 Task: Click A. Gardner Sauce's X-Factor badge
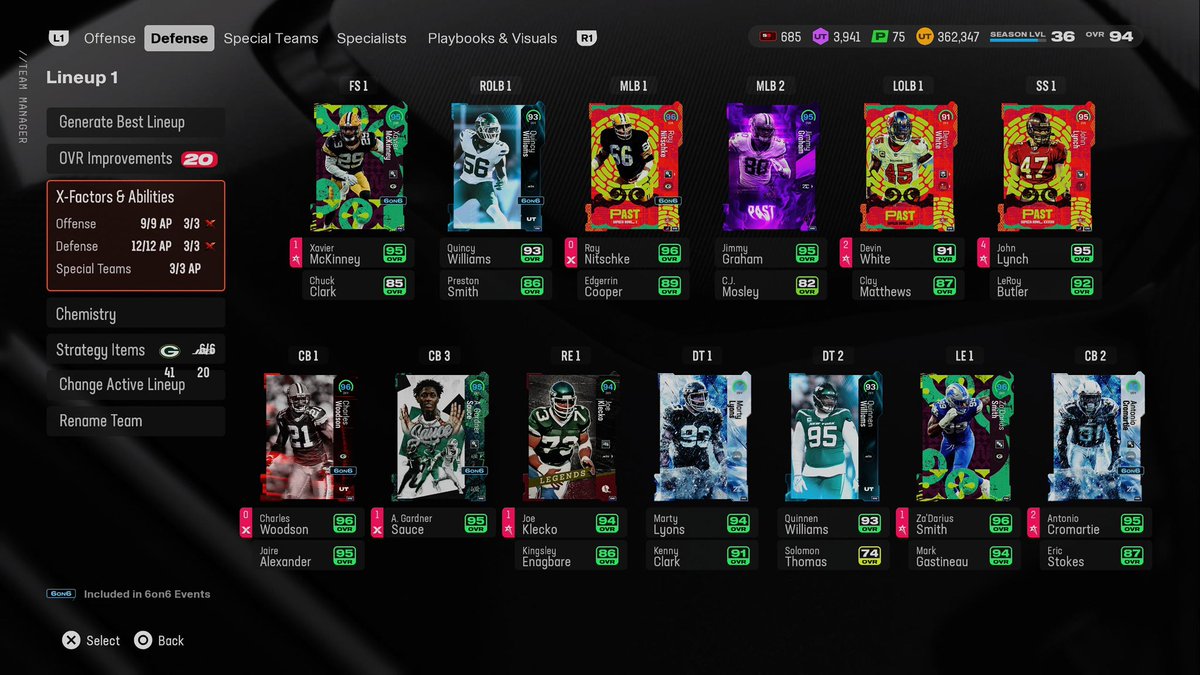click(x=378, y=523)
